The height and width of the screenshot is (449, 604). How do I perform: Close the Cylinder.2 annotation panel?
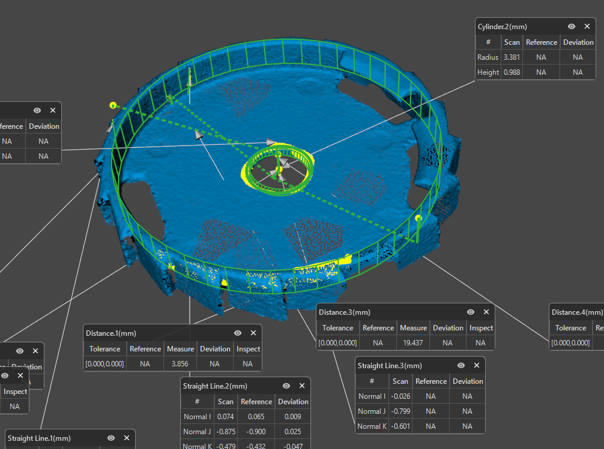pyautogui.click(x=587, y=27)
